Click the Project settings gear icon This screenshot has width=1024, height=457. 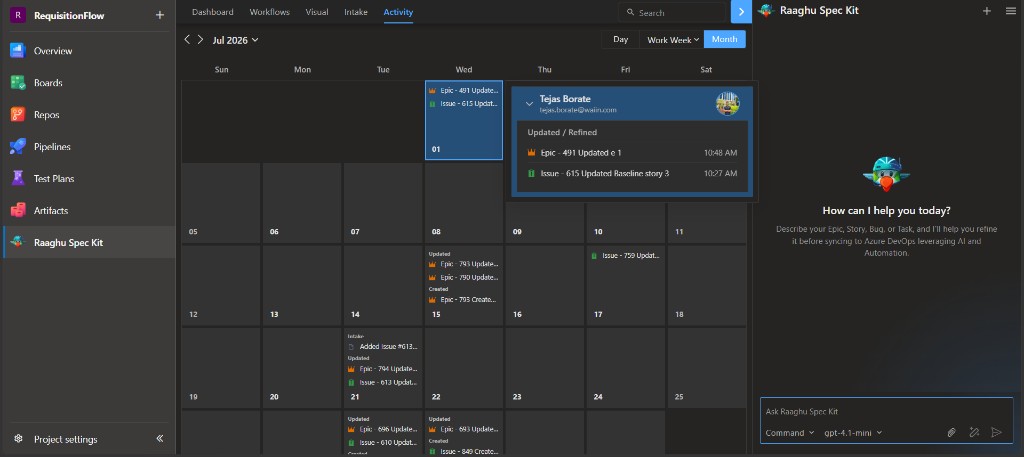(x=18, y=439)
